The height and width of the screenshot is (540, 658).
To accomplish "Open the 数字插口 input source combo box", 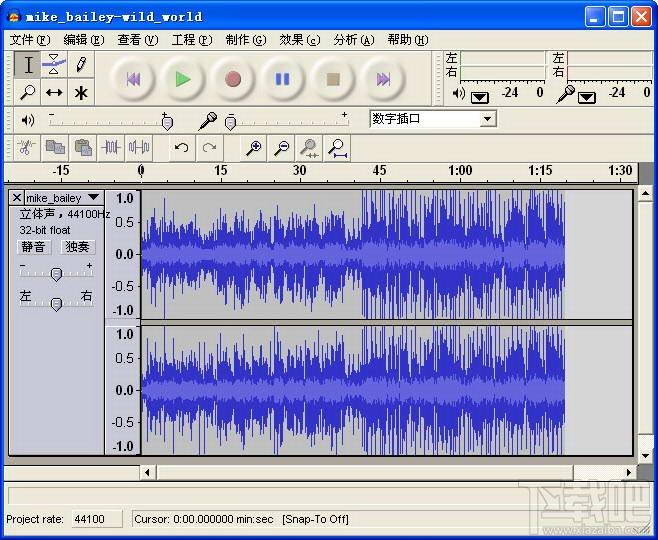I will [x=433, y=119].
